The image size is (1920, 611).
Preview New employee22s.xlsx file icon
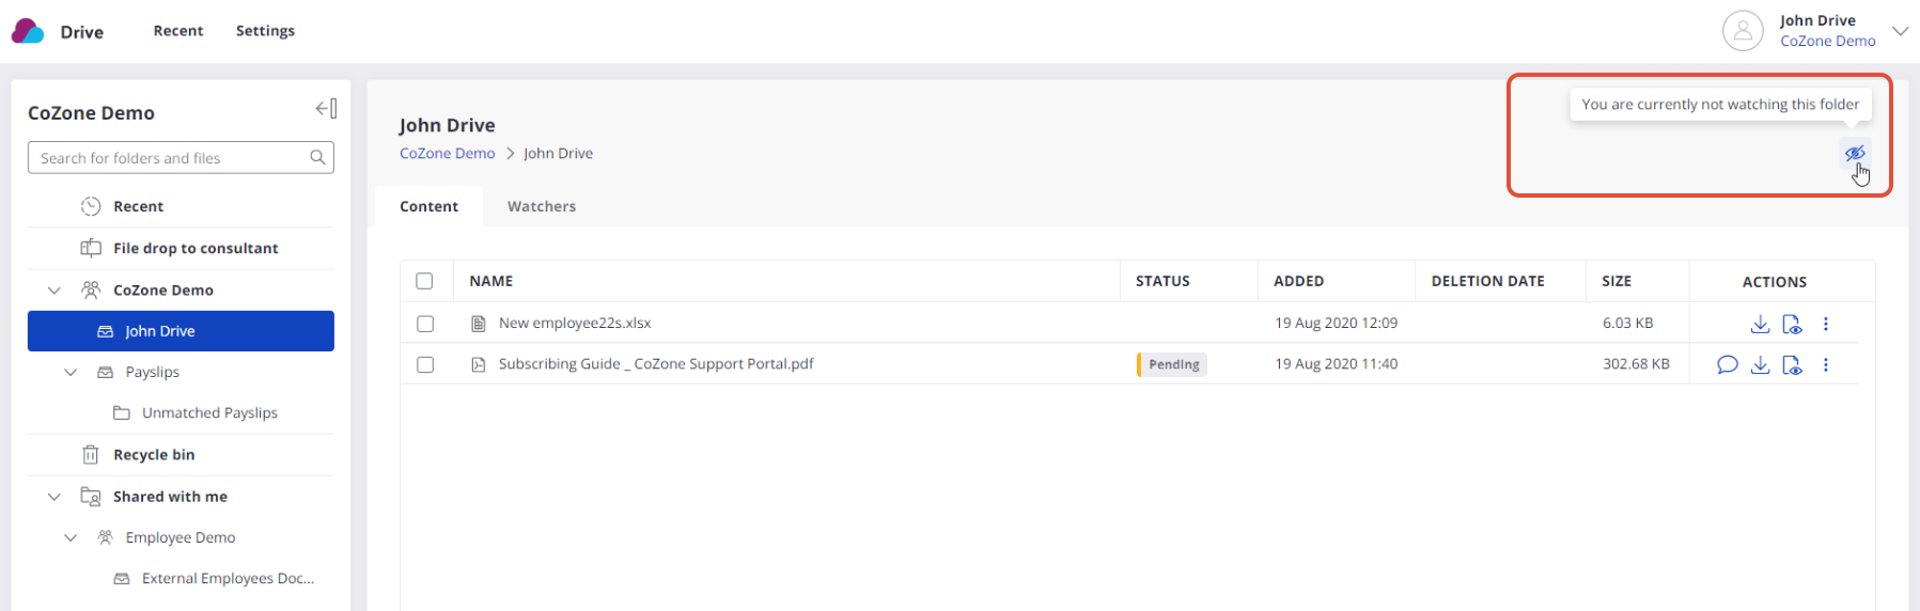pos(1792,324)
